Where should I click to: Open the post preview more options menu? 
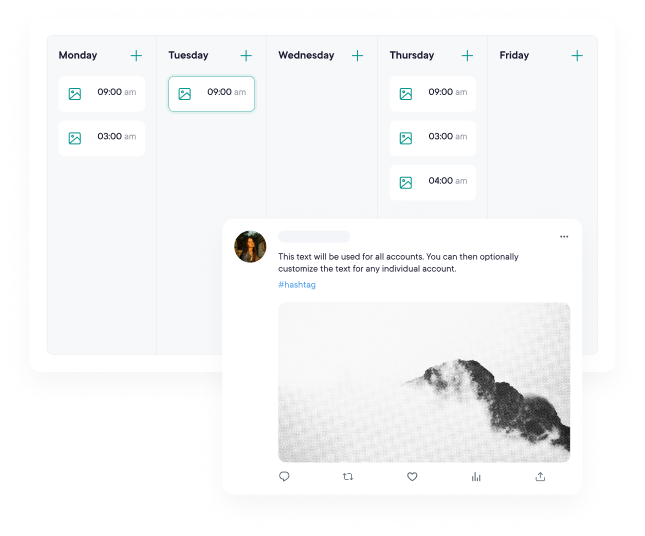[x=564, y=237]
